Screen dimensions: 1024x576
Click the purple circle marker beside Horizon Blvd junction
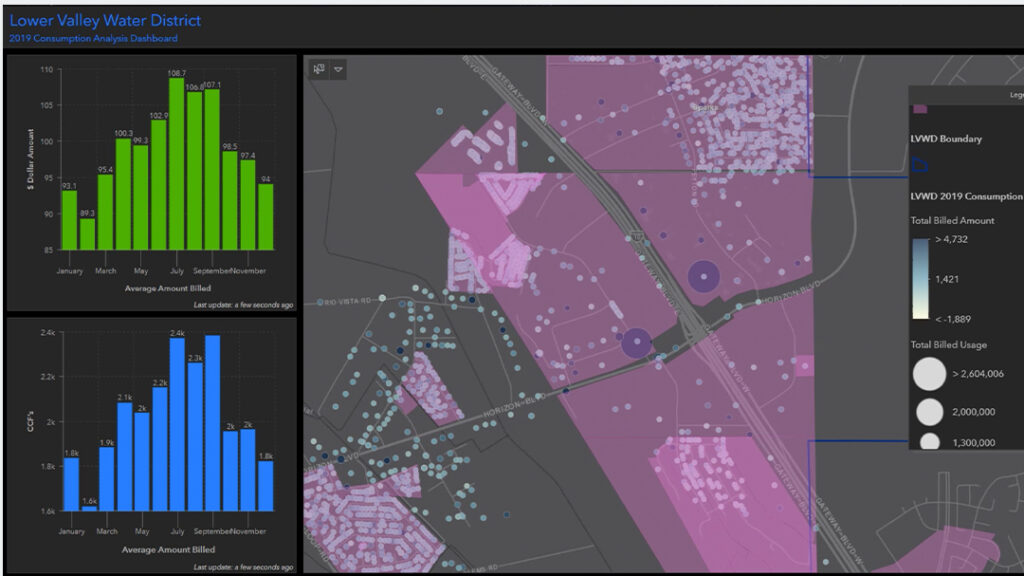click(x=636, y=342)
